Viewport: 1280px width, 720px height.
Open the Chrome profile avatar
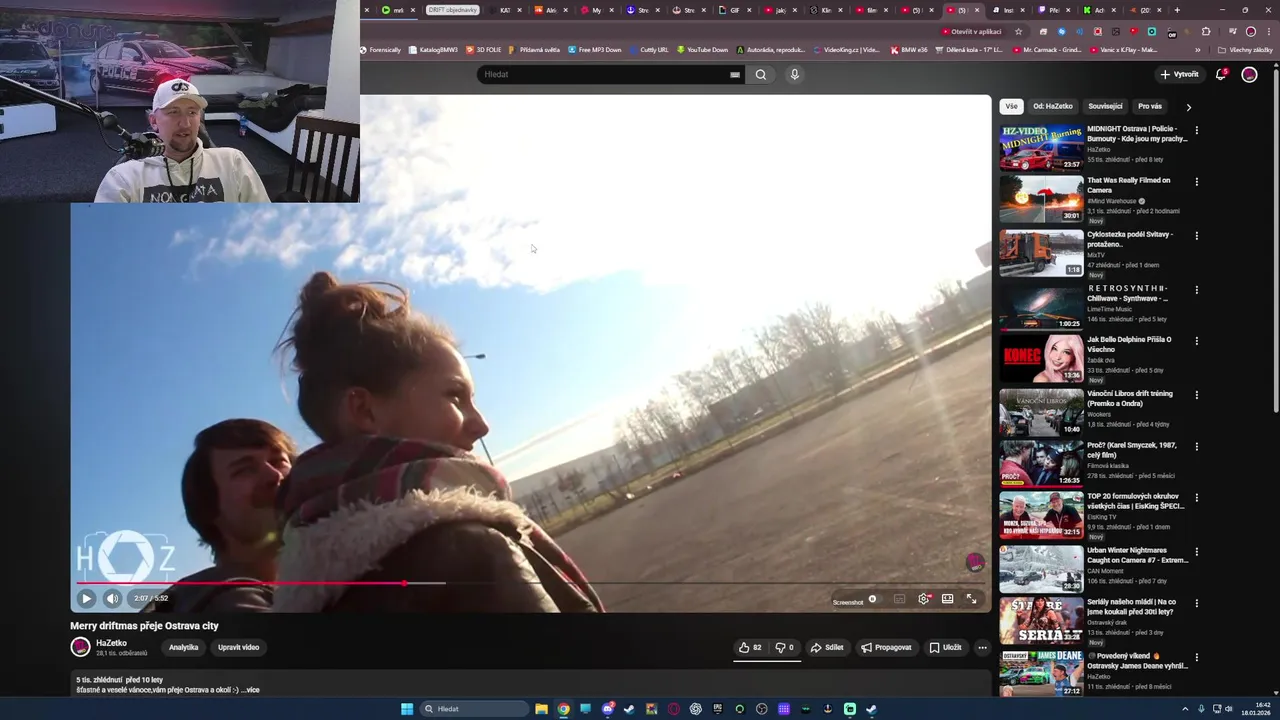tap(1250, 31)
